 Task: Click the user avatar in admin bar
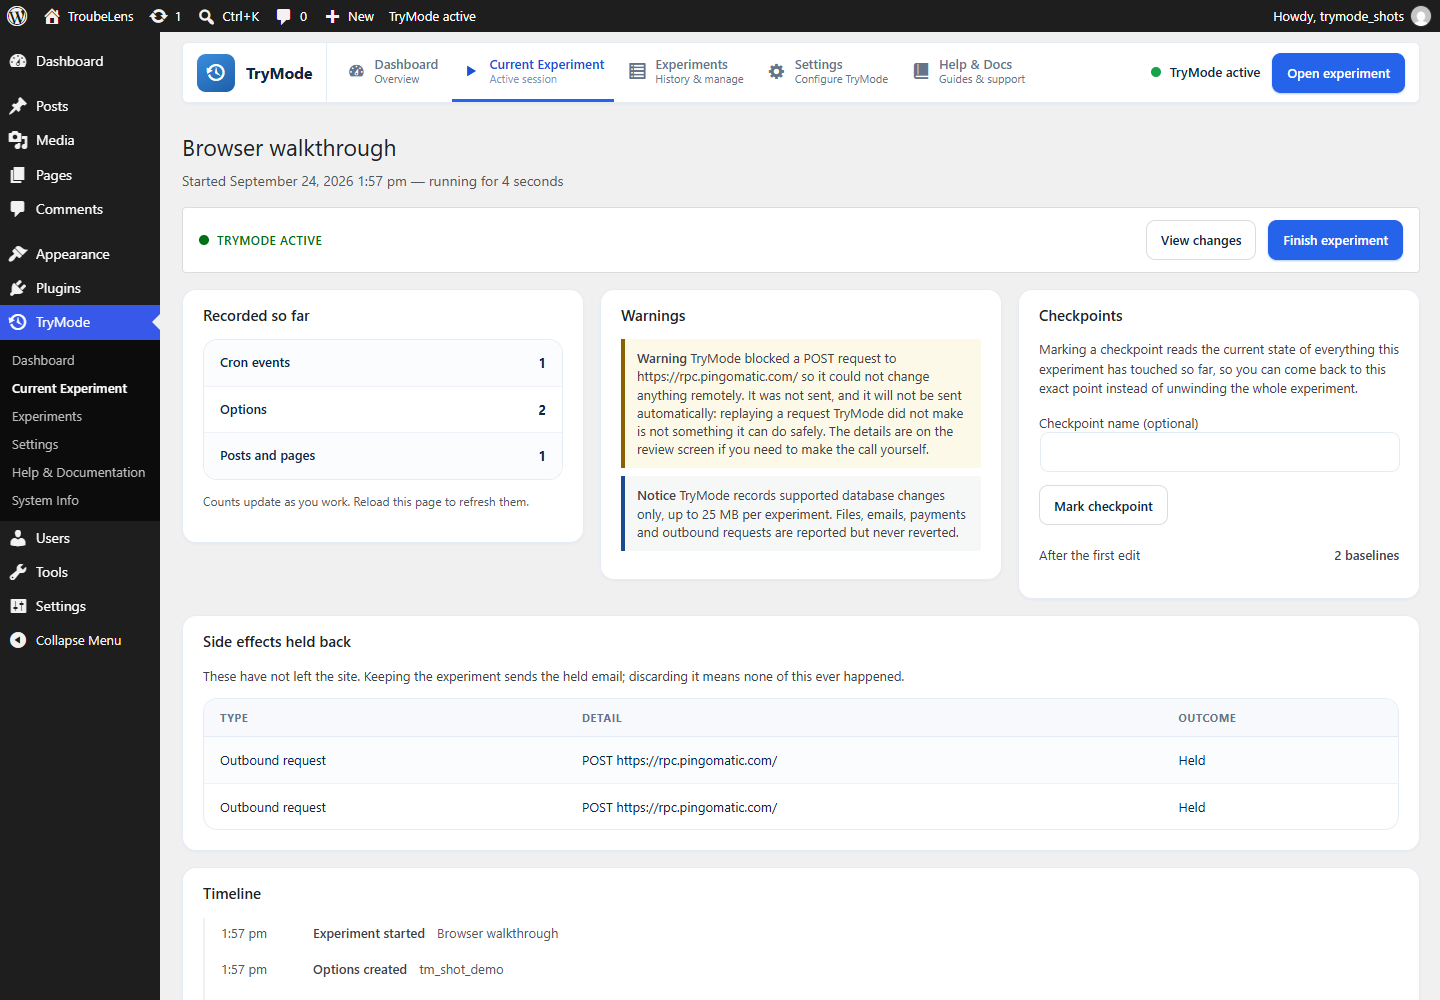pos(1421,16)
